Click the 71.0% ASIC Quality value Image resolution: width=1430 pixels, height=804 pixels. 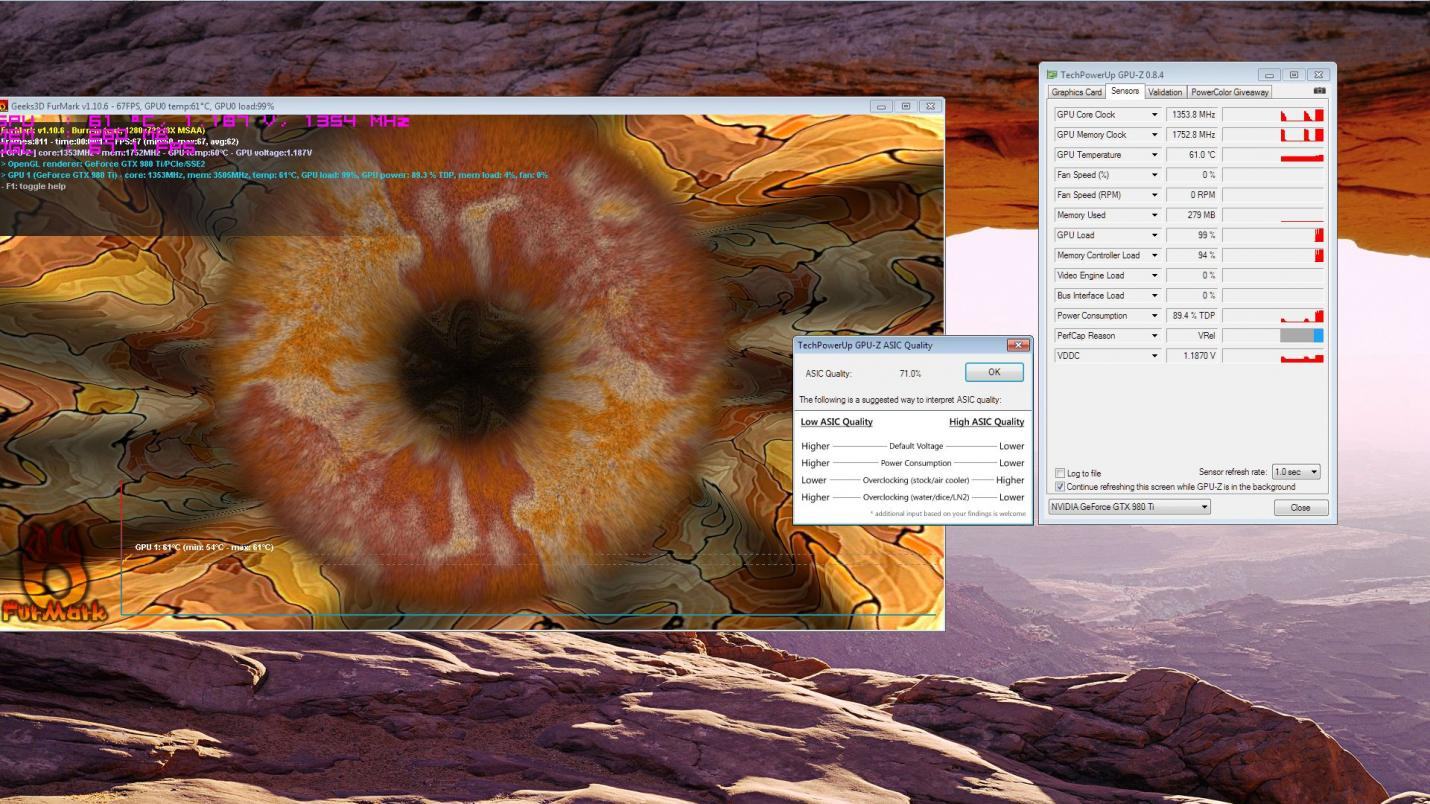(x=910, y=374)
